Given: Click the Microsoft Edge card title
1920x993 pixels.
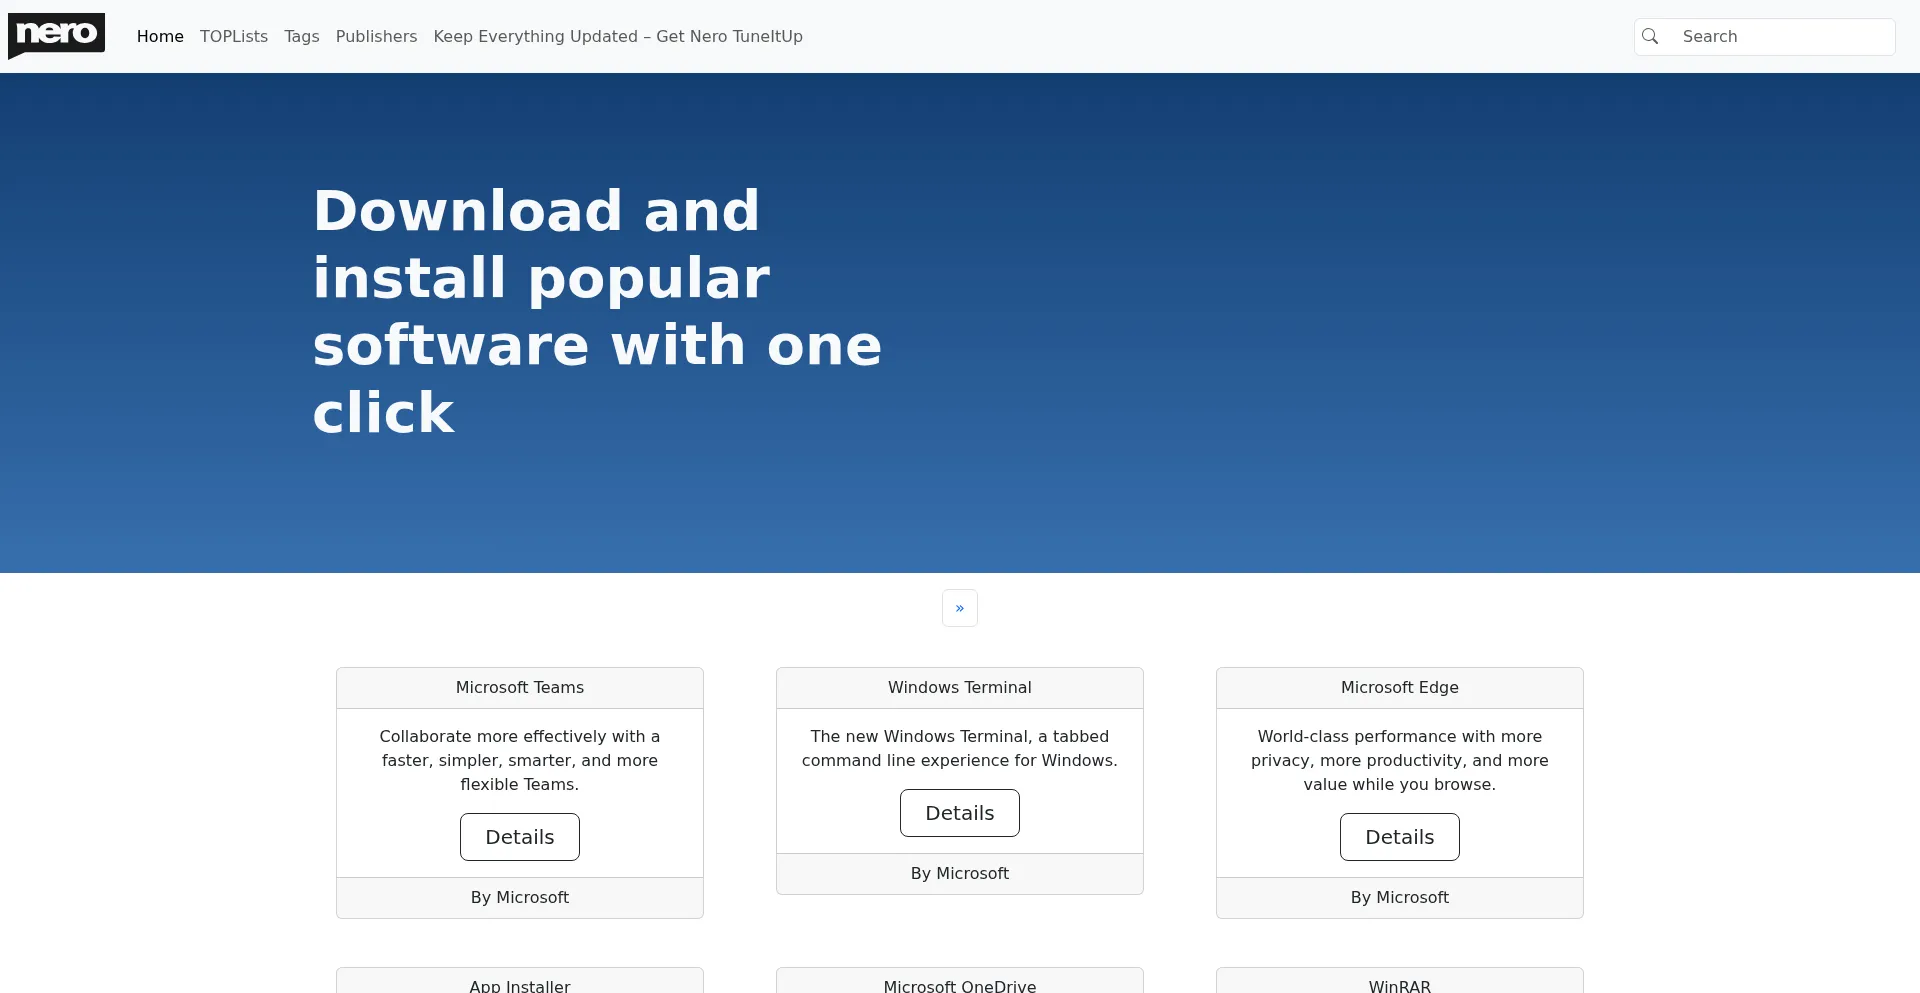Looking at the screenshot, I should coord(1400,688).
